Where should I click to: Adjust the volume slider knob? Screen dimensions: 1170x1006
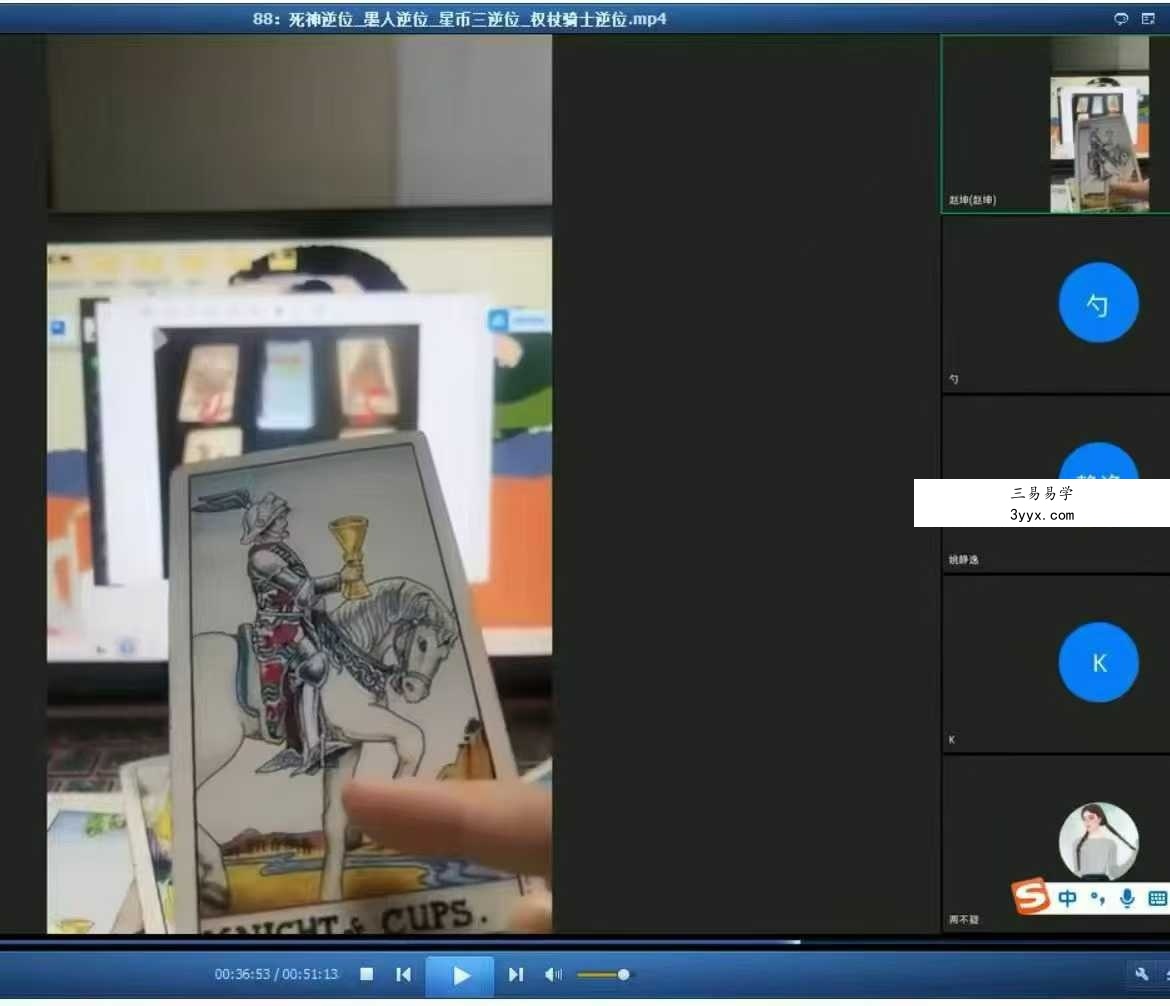[x=624, y=975]
